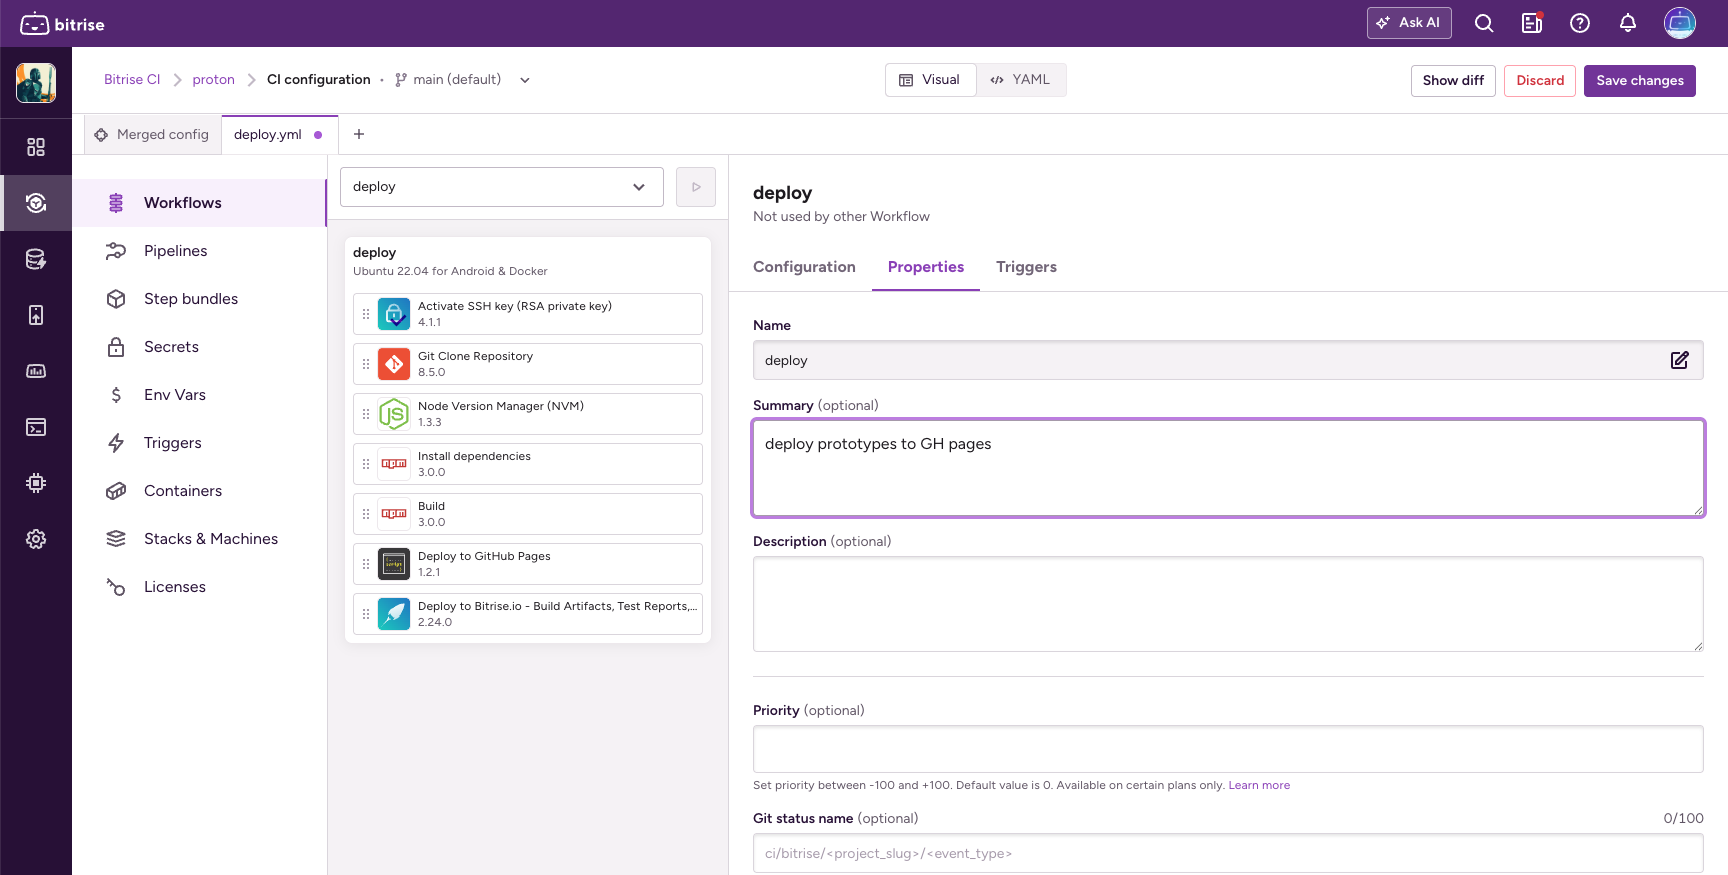Click the workspace avatar in the left rail

tap(36, 83)
